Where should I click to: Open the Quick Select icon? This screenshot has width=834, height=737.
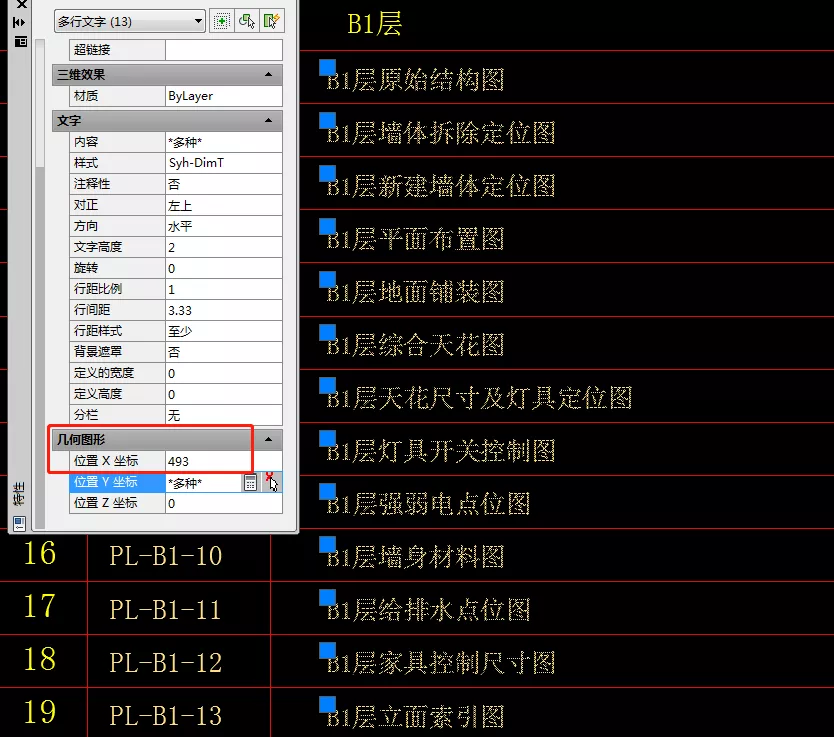(x=271, y=21)
